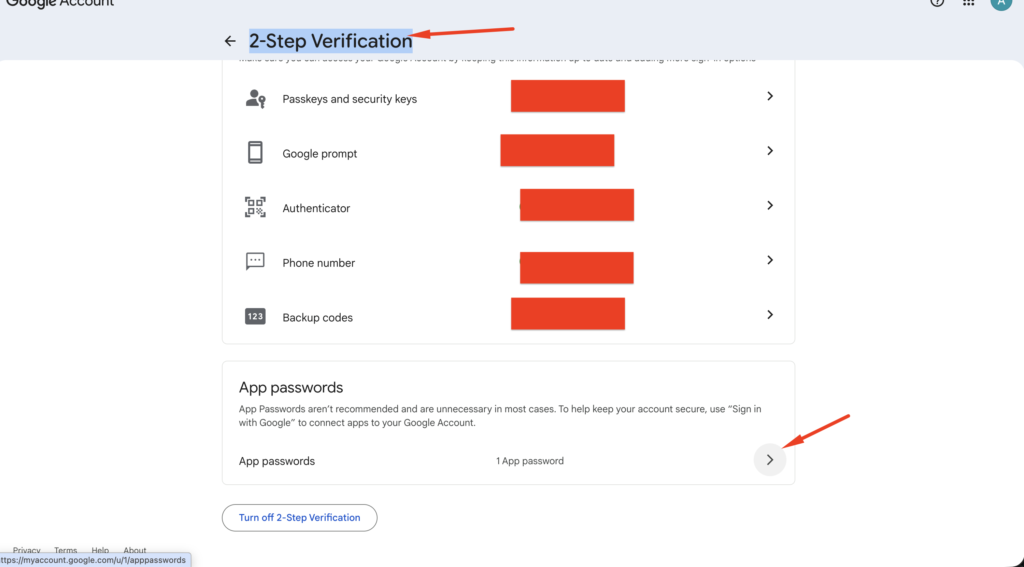Expand the Google prompt row chevron
The width and height of the screenshot is (1024, 567).
point(770,151)
